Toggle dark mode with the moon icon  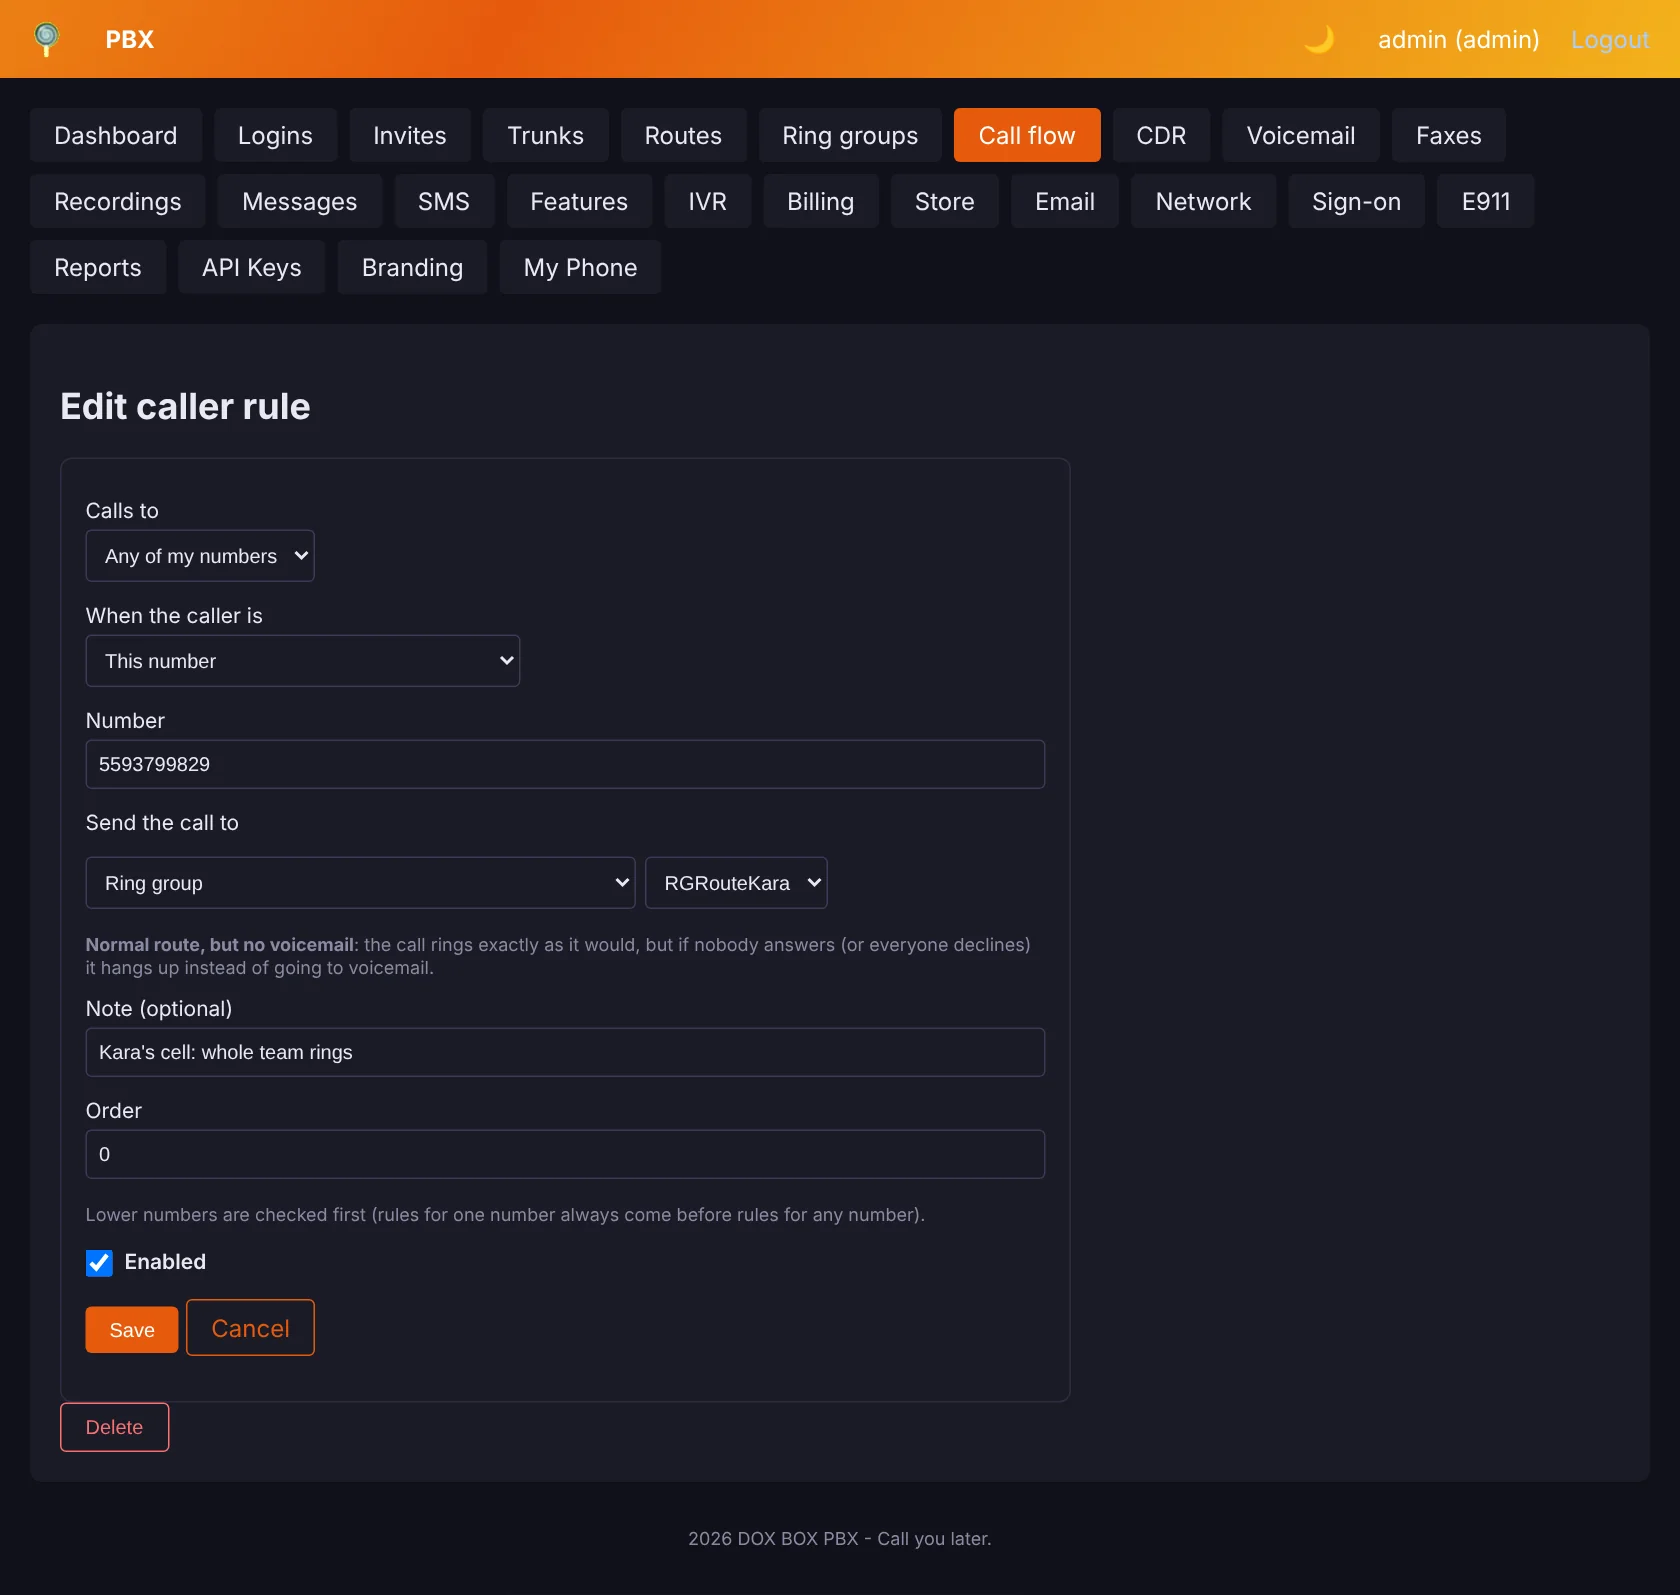click(x=1319, y=39)
